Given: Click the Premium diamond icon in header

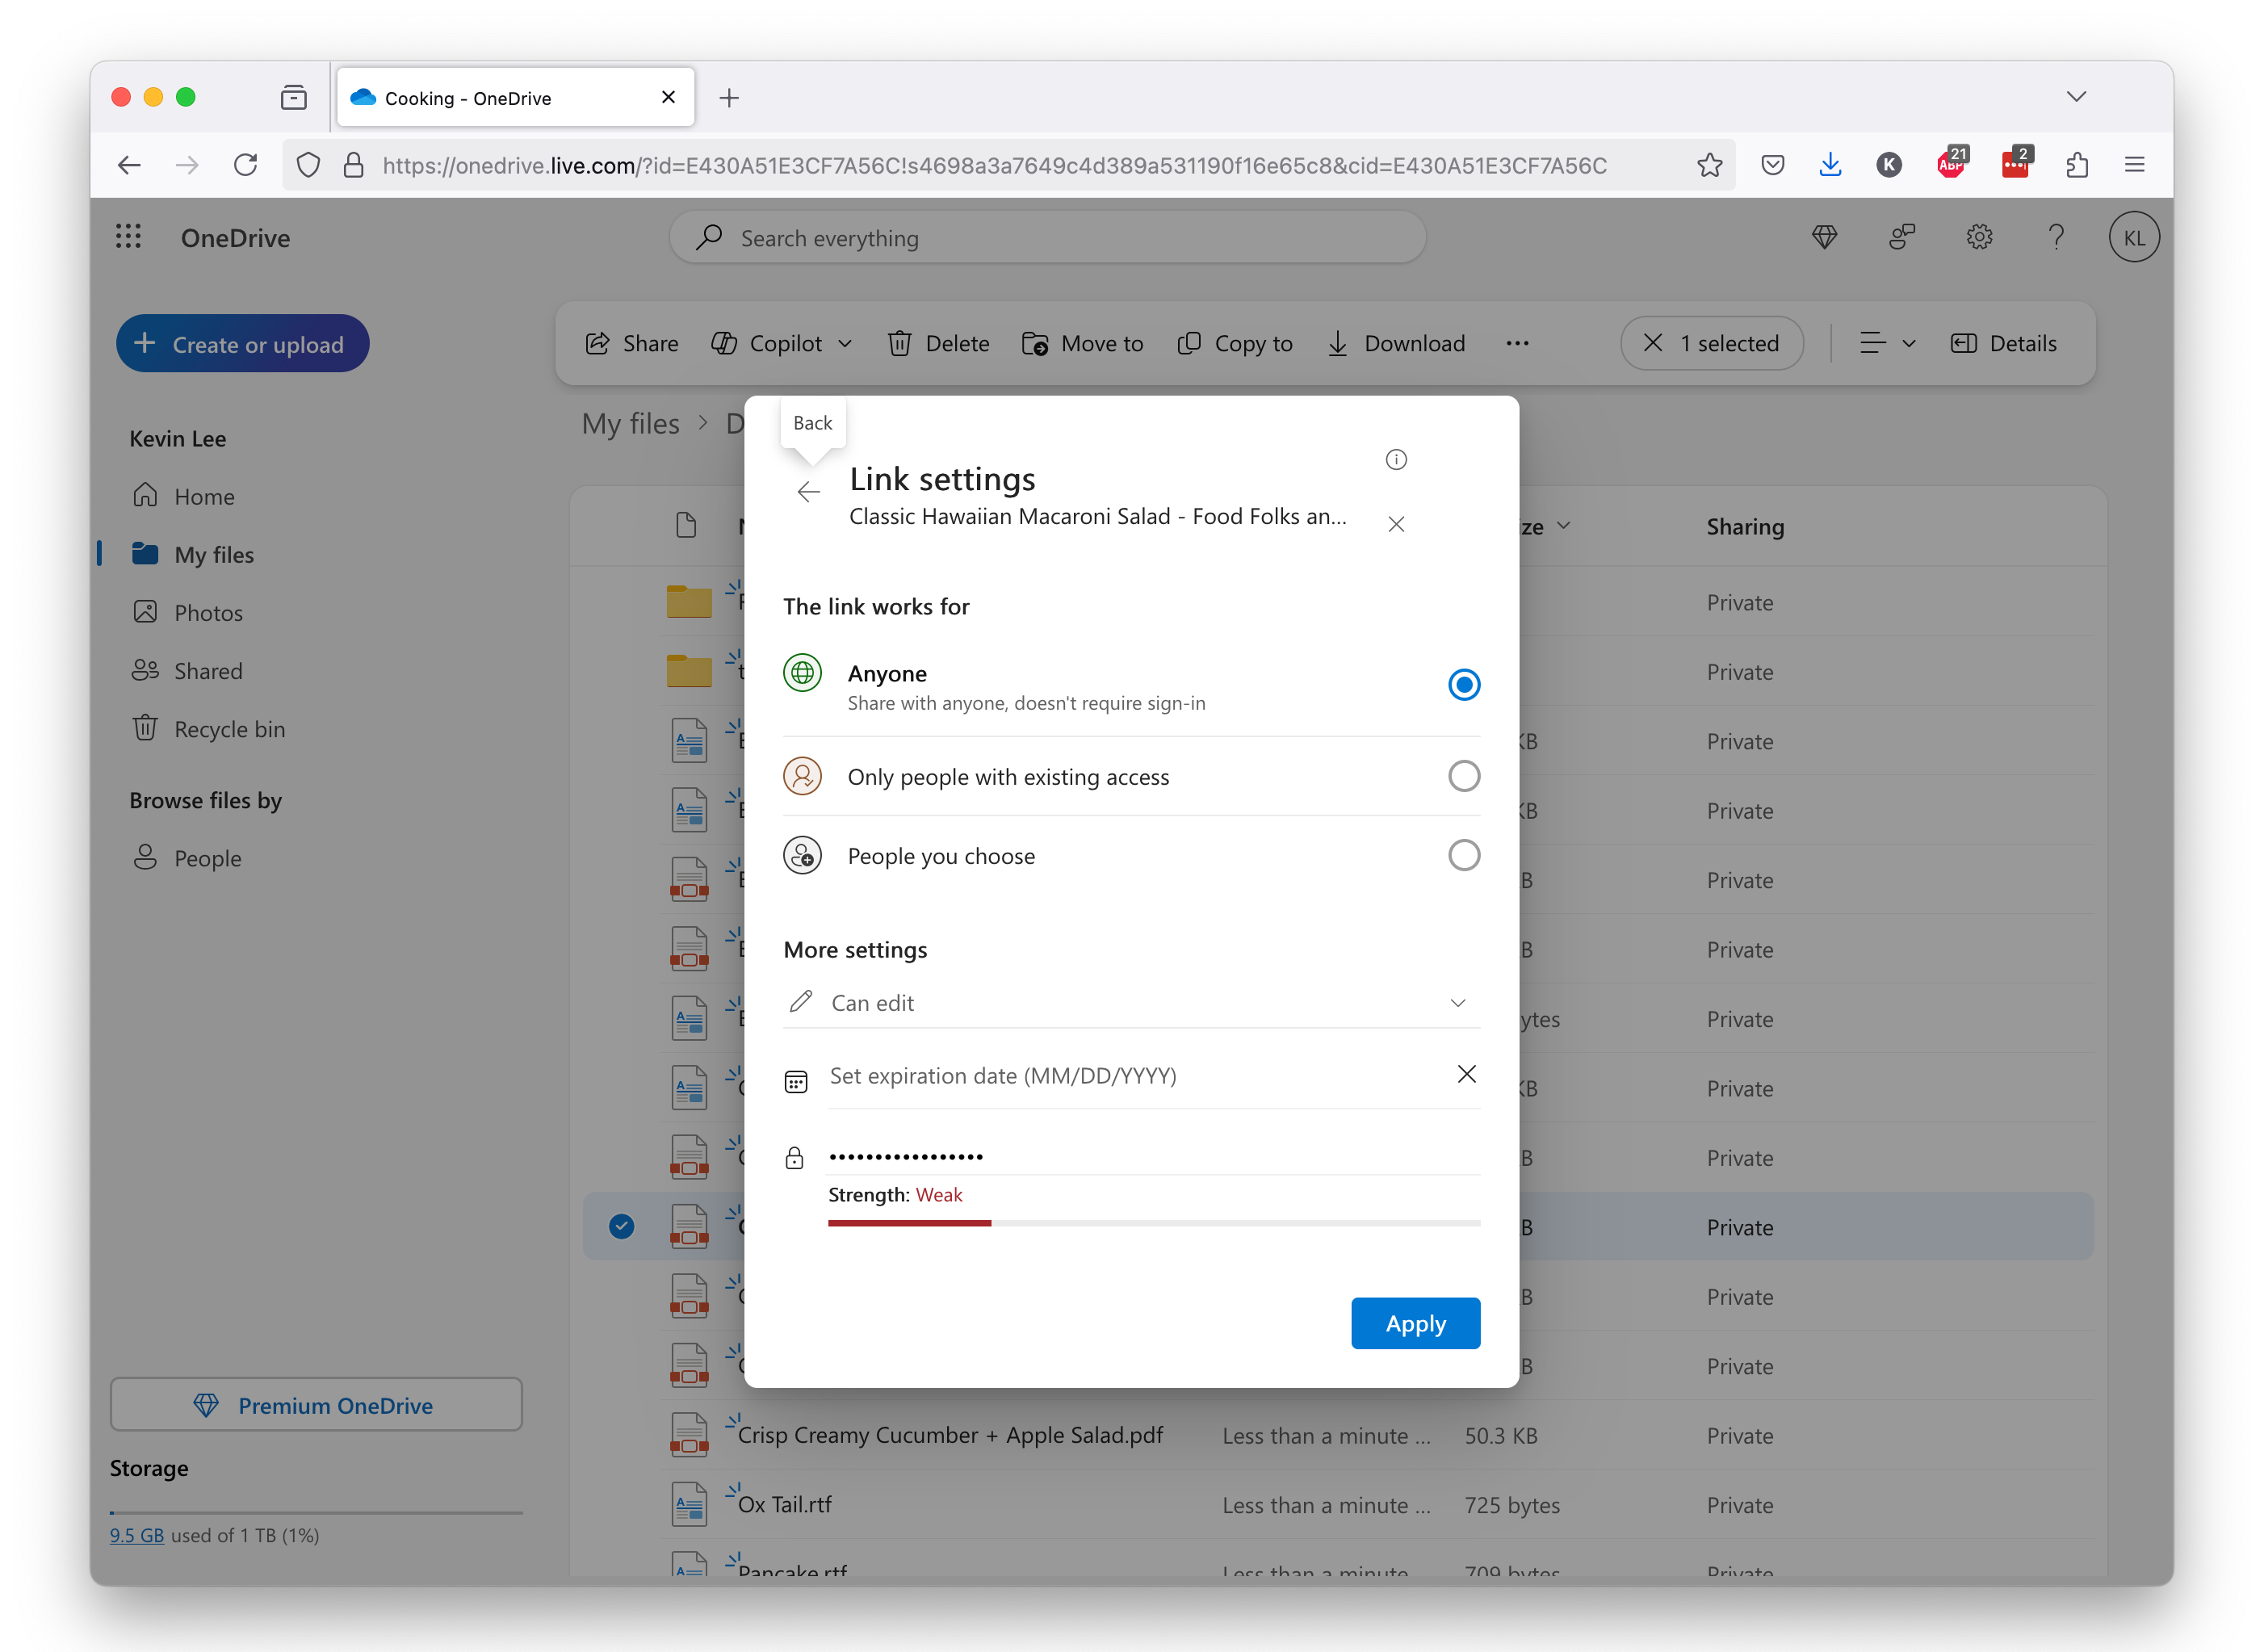Looking at the screenshot, I should click(x=1824, y=237).
